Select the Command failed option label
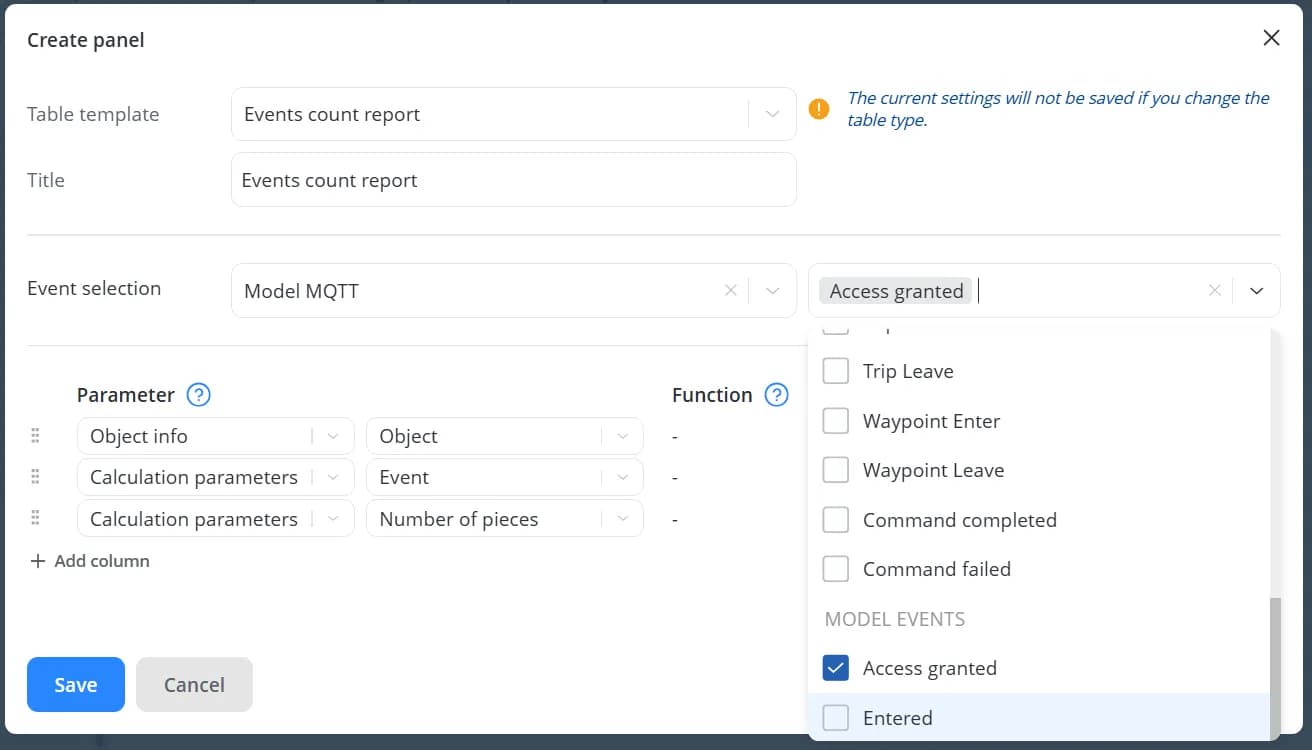The image size is (1312, 750). click(936, 569)
